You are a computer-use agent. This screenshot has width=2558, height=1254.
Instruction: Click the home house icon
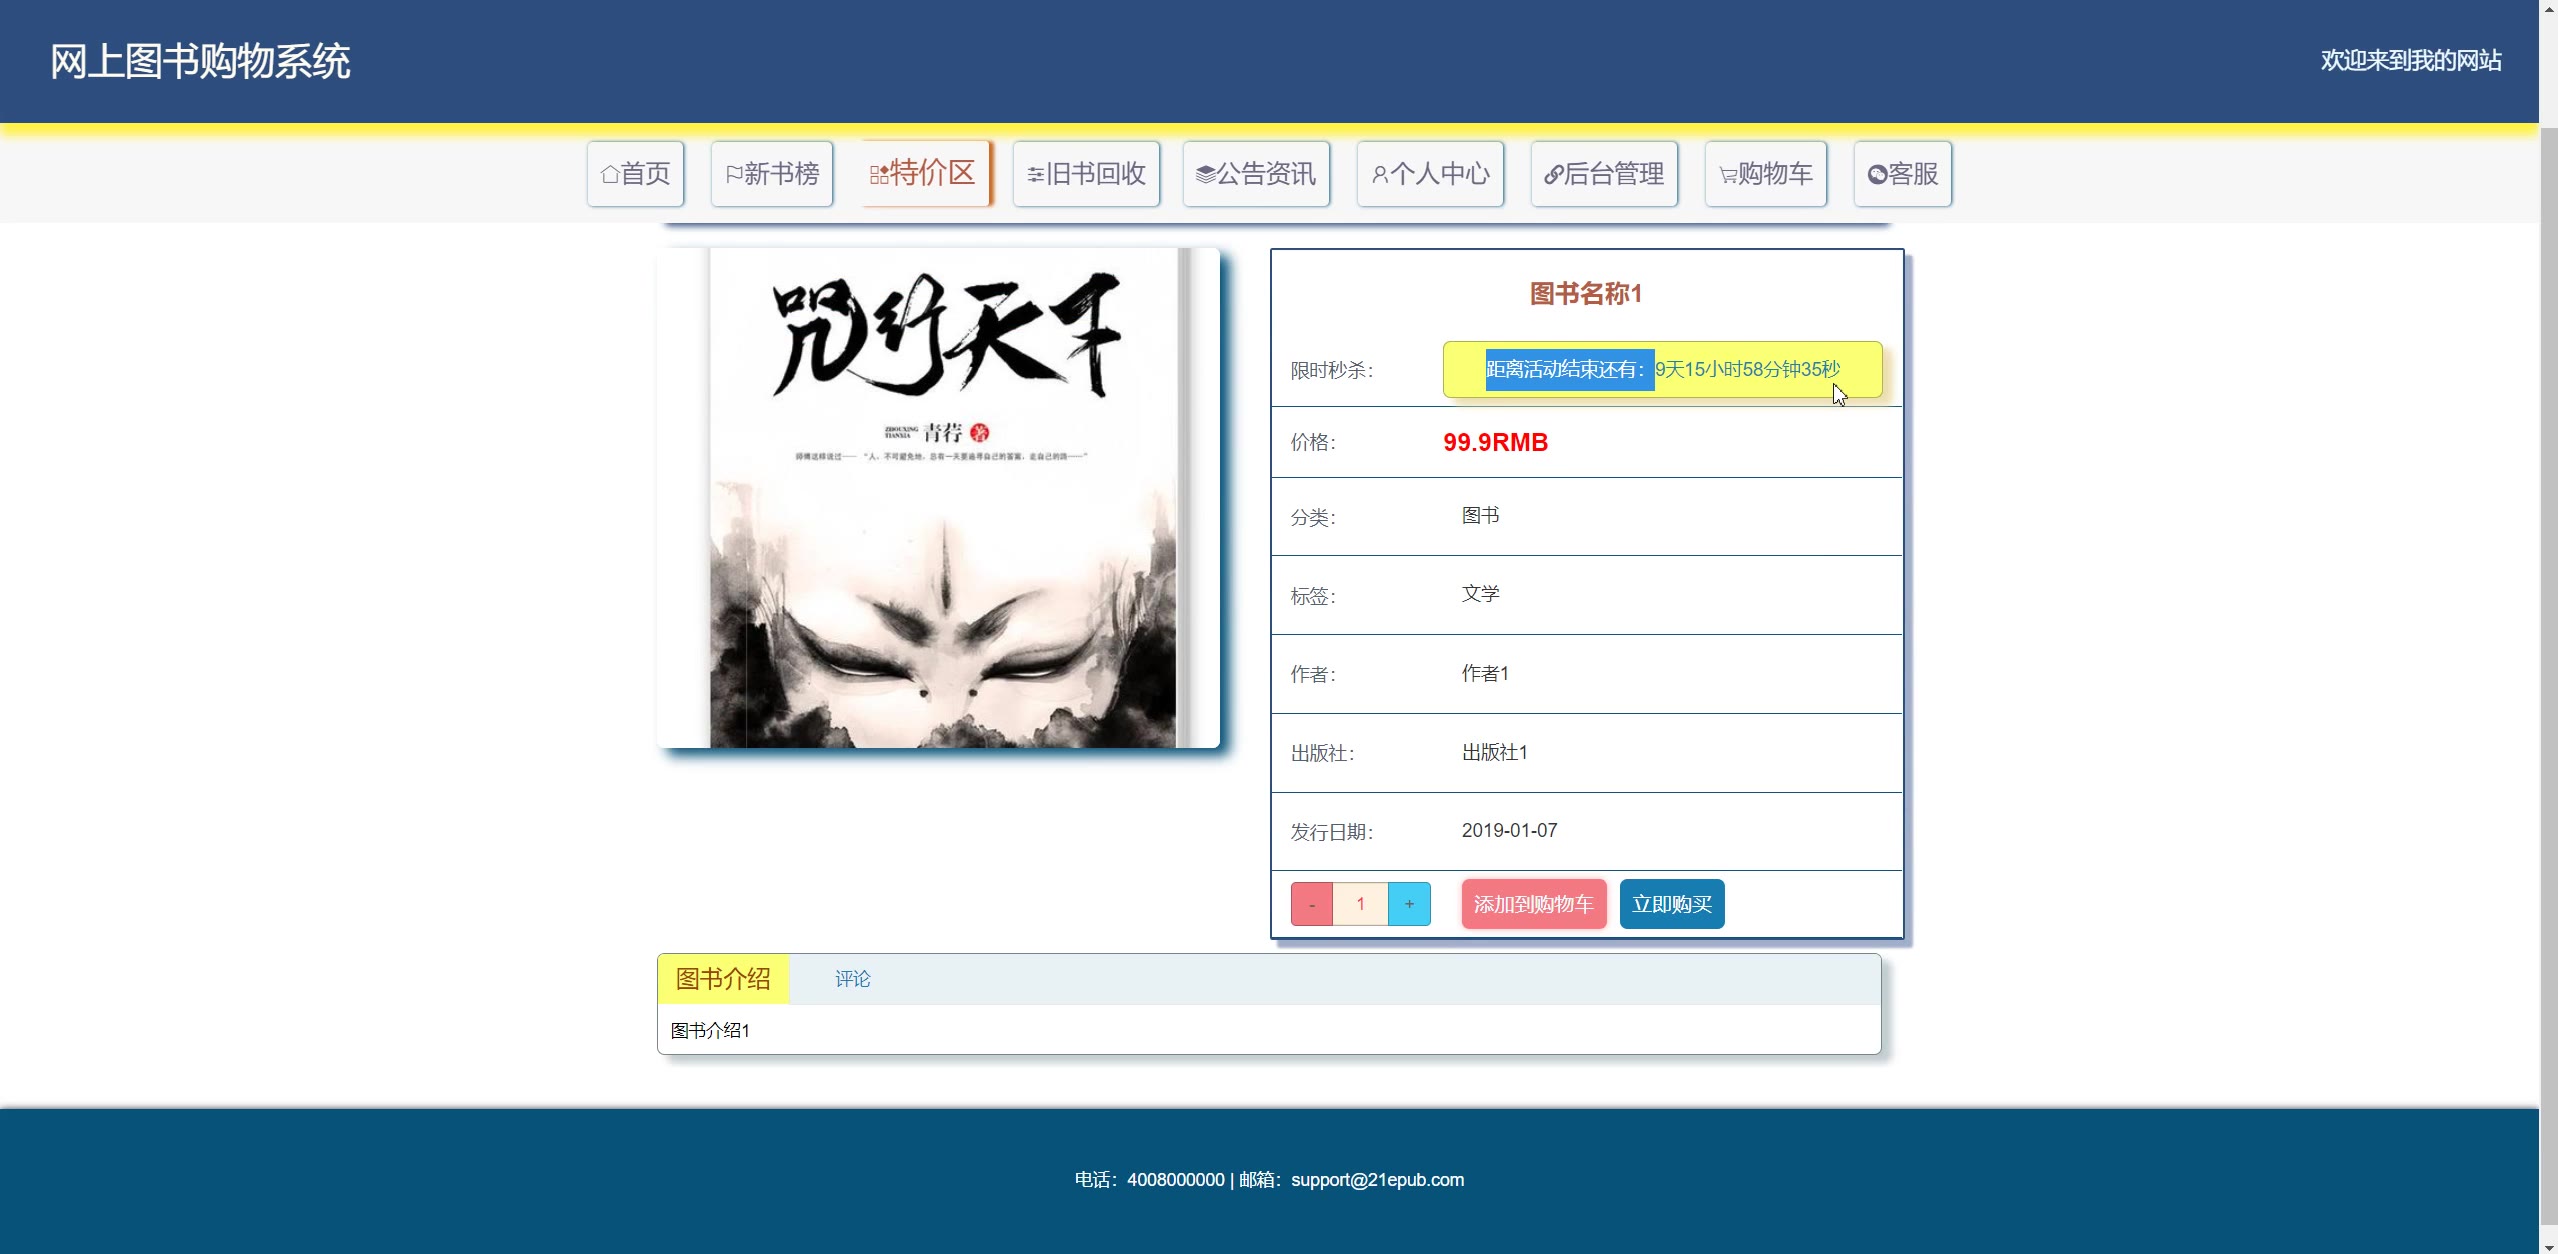[x=610, y=174]
